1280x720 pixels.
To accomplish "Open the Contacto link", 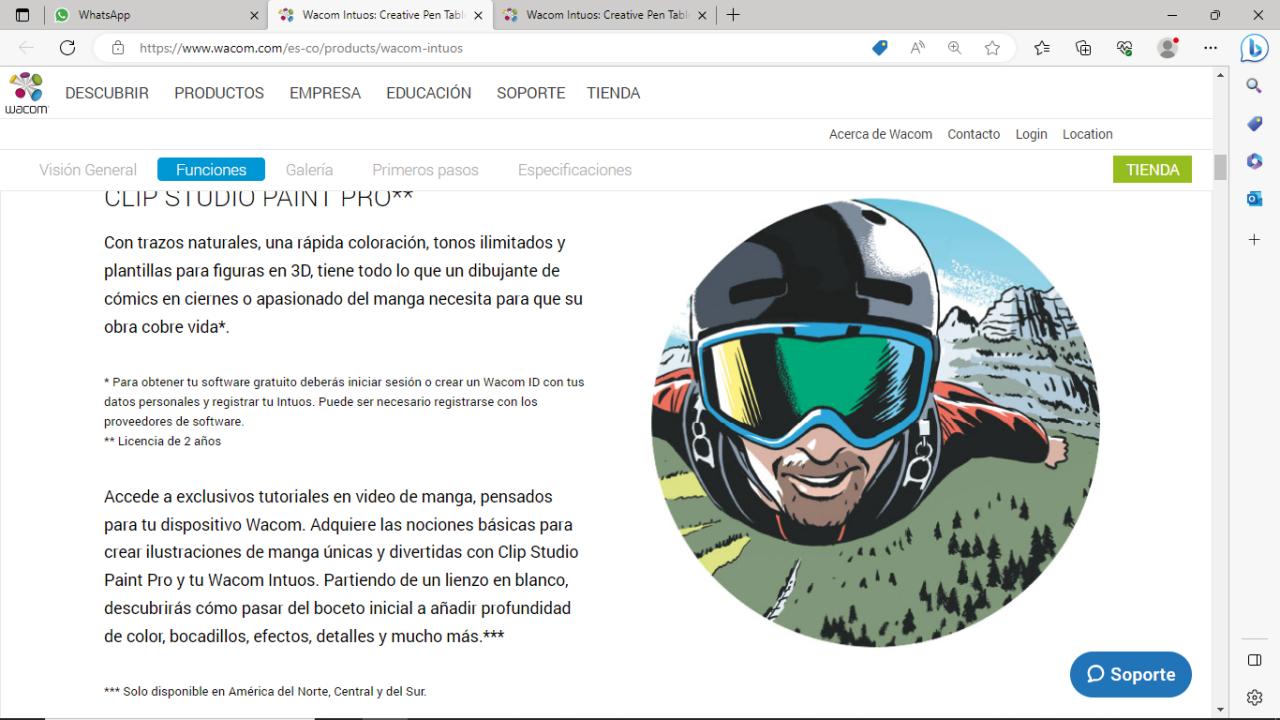I will (974, 134).
